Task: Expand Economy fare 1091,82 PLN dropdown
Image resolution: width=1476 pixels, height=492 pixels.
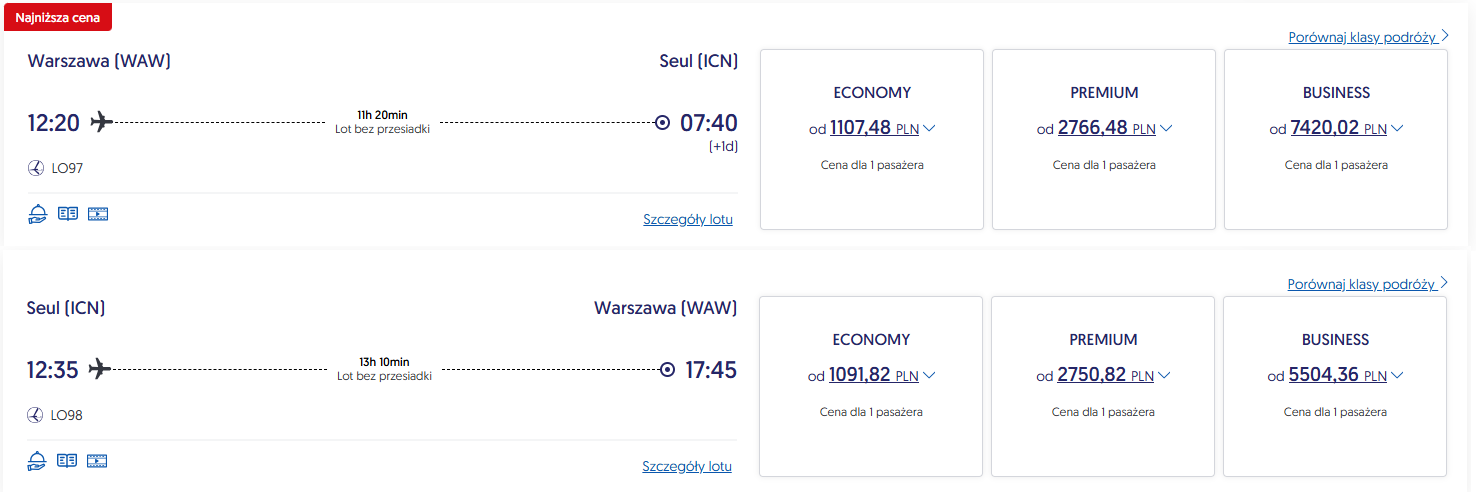Action: [x=929, y=375]
